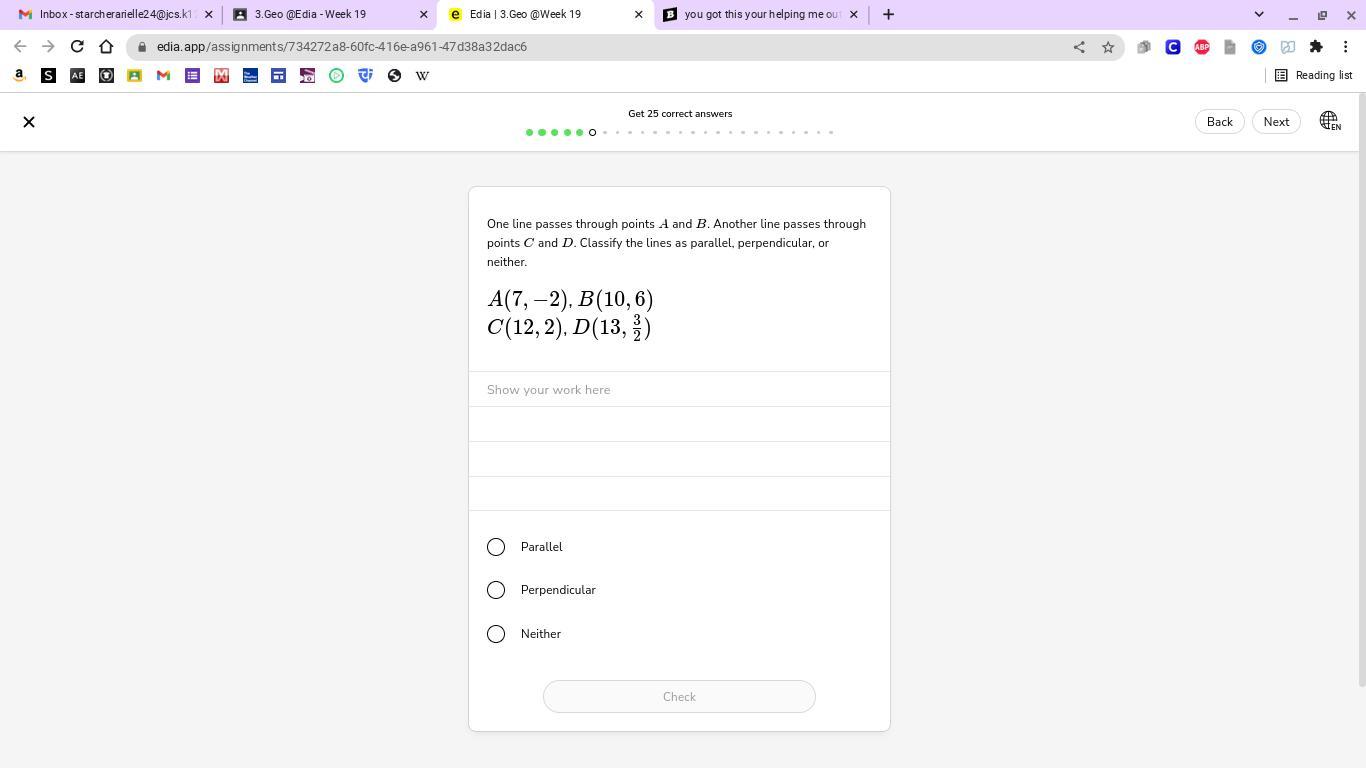Open a new browser tab

point(888,15)
